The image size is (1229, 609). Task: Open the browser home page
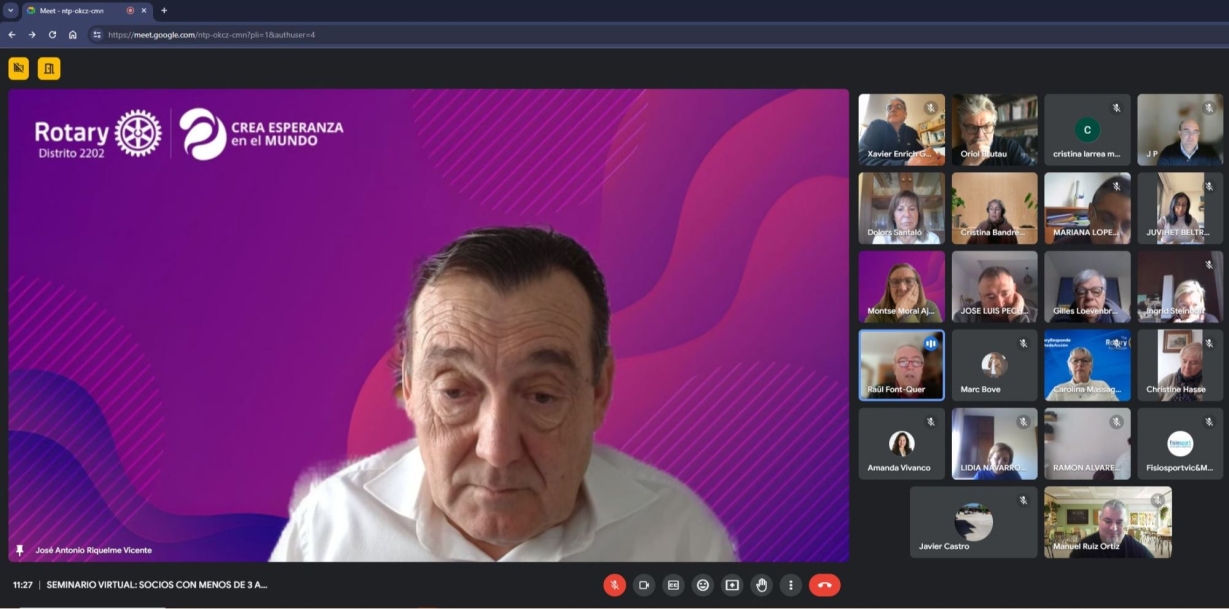point(73,34)
